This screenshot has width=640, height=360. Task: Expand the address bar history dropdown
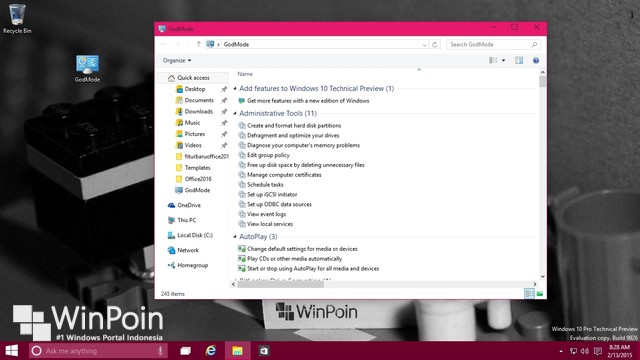point(424,44)
